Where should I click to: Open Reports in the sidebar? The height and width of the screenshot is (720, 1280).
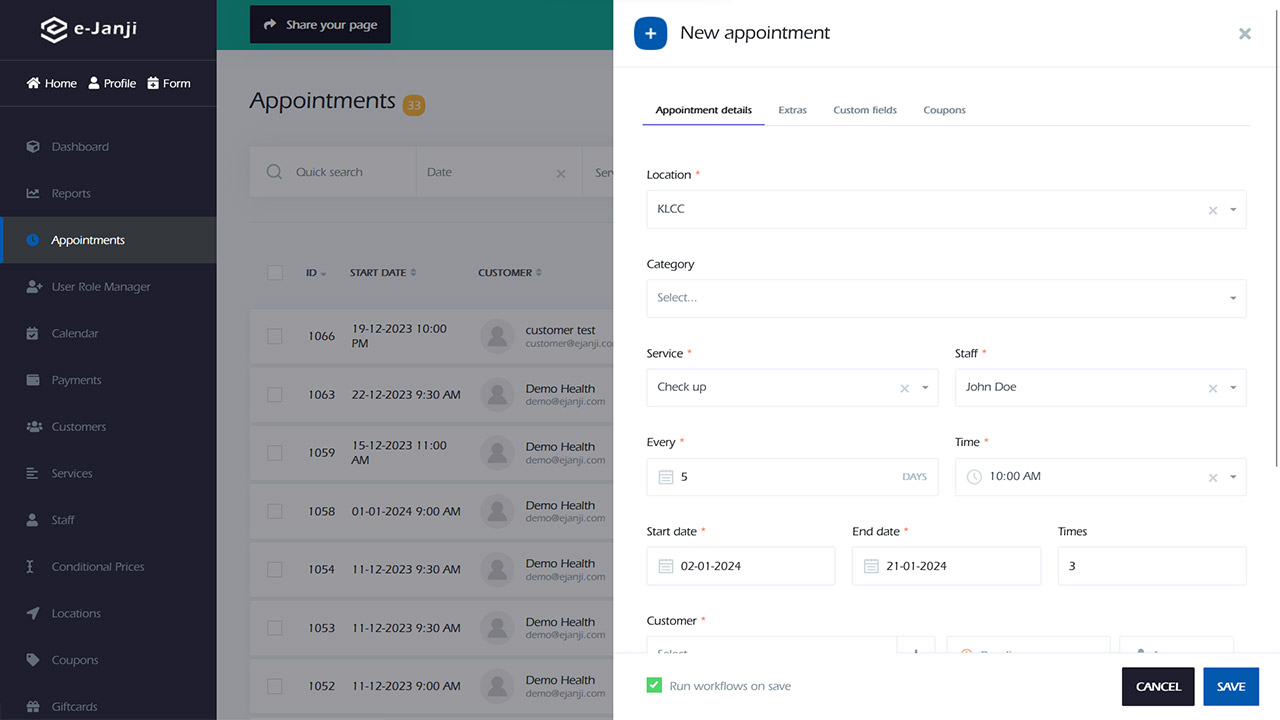(x=108, y=194)
